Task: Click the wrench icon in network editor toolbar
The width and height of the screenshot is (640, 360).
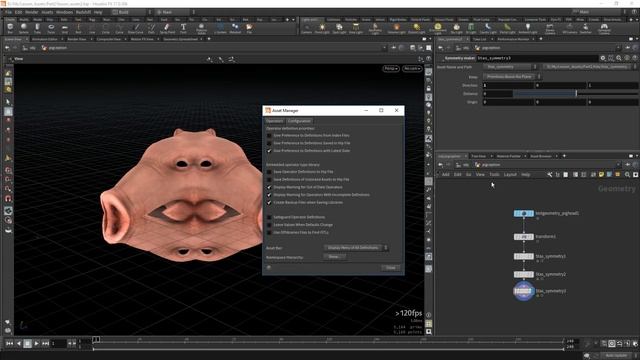Action: point(550,175)
